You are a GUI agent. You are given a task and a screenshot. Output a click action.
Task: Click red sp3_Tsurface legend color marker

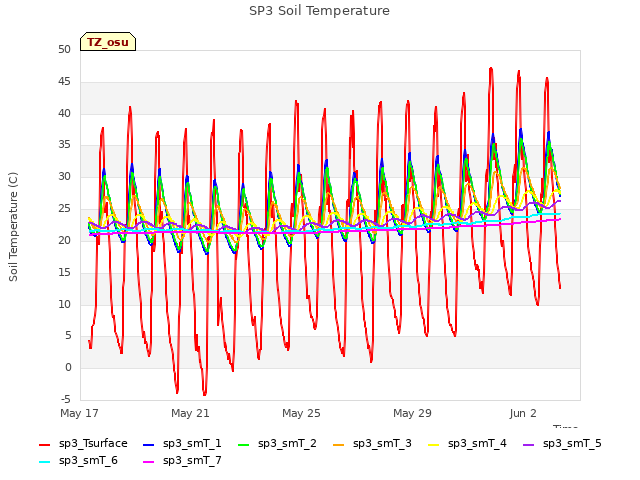[x=44, y=444]
